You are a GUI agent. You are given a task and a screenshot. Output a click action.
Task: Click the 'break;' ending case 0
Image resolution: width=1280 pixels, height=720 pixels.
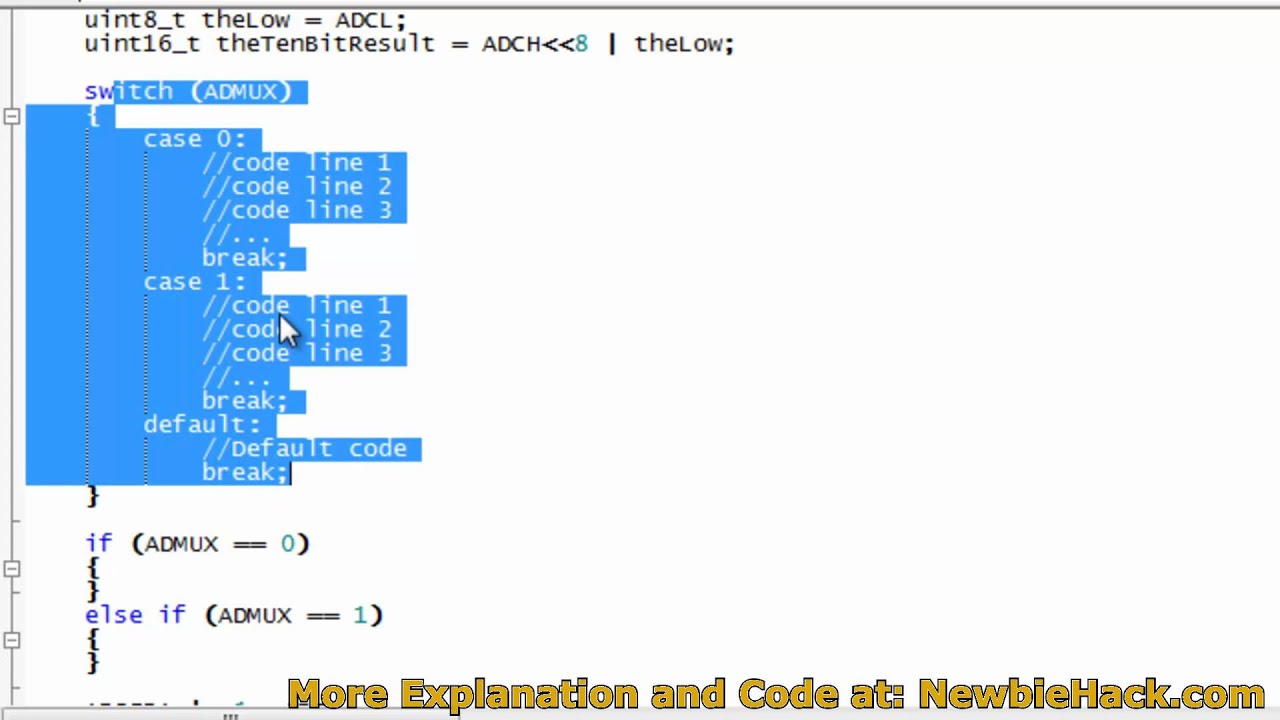[x=245, y=258]
